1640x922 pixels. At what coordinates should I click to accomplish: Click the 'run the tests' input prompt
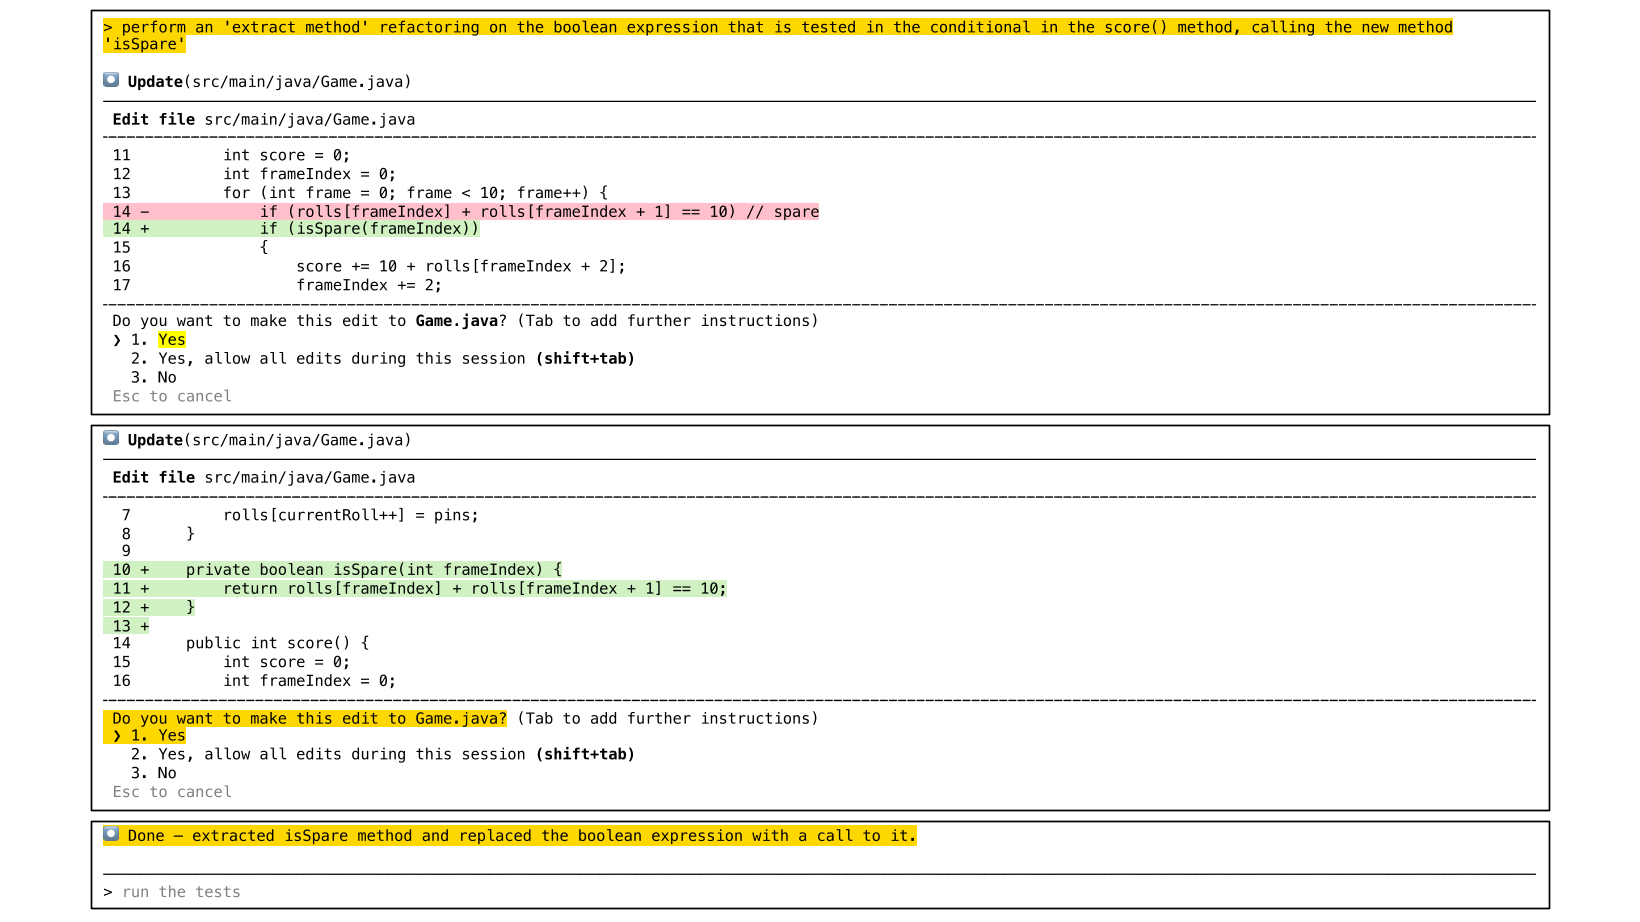click(181, 892)
